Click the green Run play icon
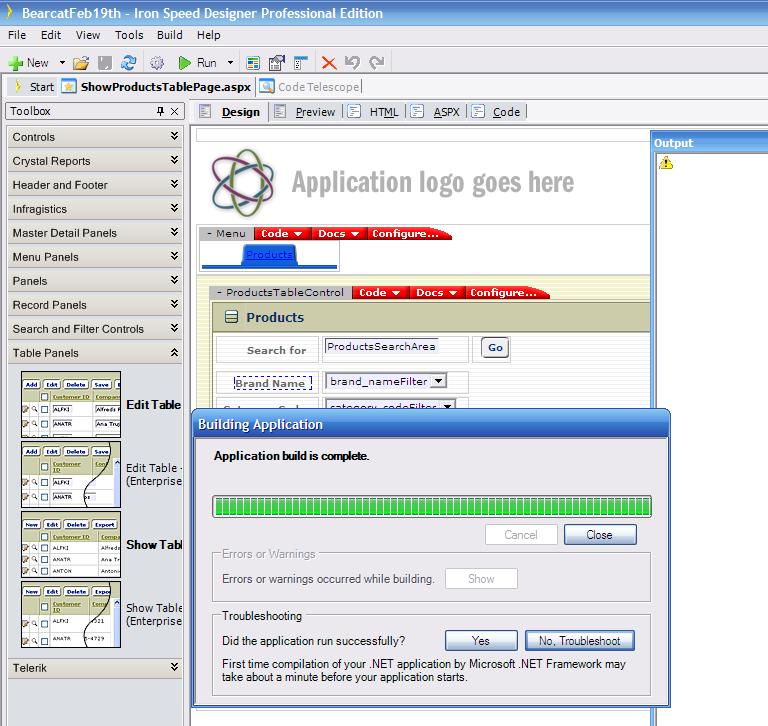Screen dimensions: 768x726 (185, 63)
